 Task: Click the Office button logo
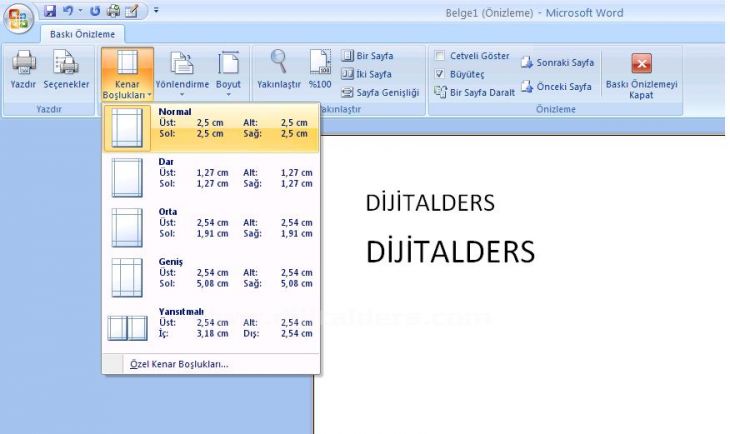[x=18, y=19]
